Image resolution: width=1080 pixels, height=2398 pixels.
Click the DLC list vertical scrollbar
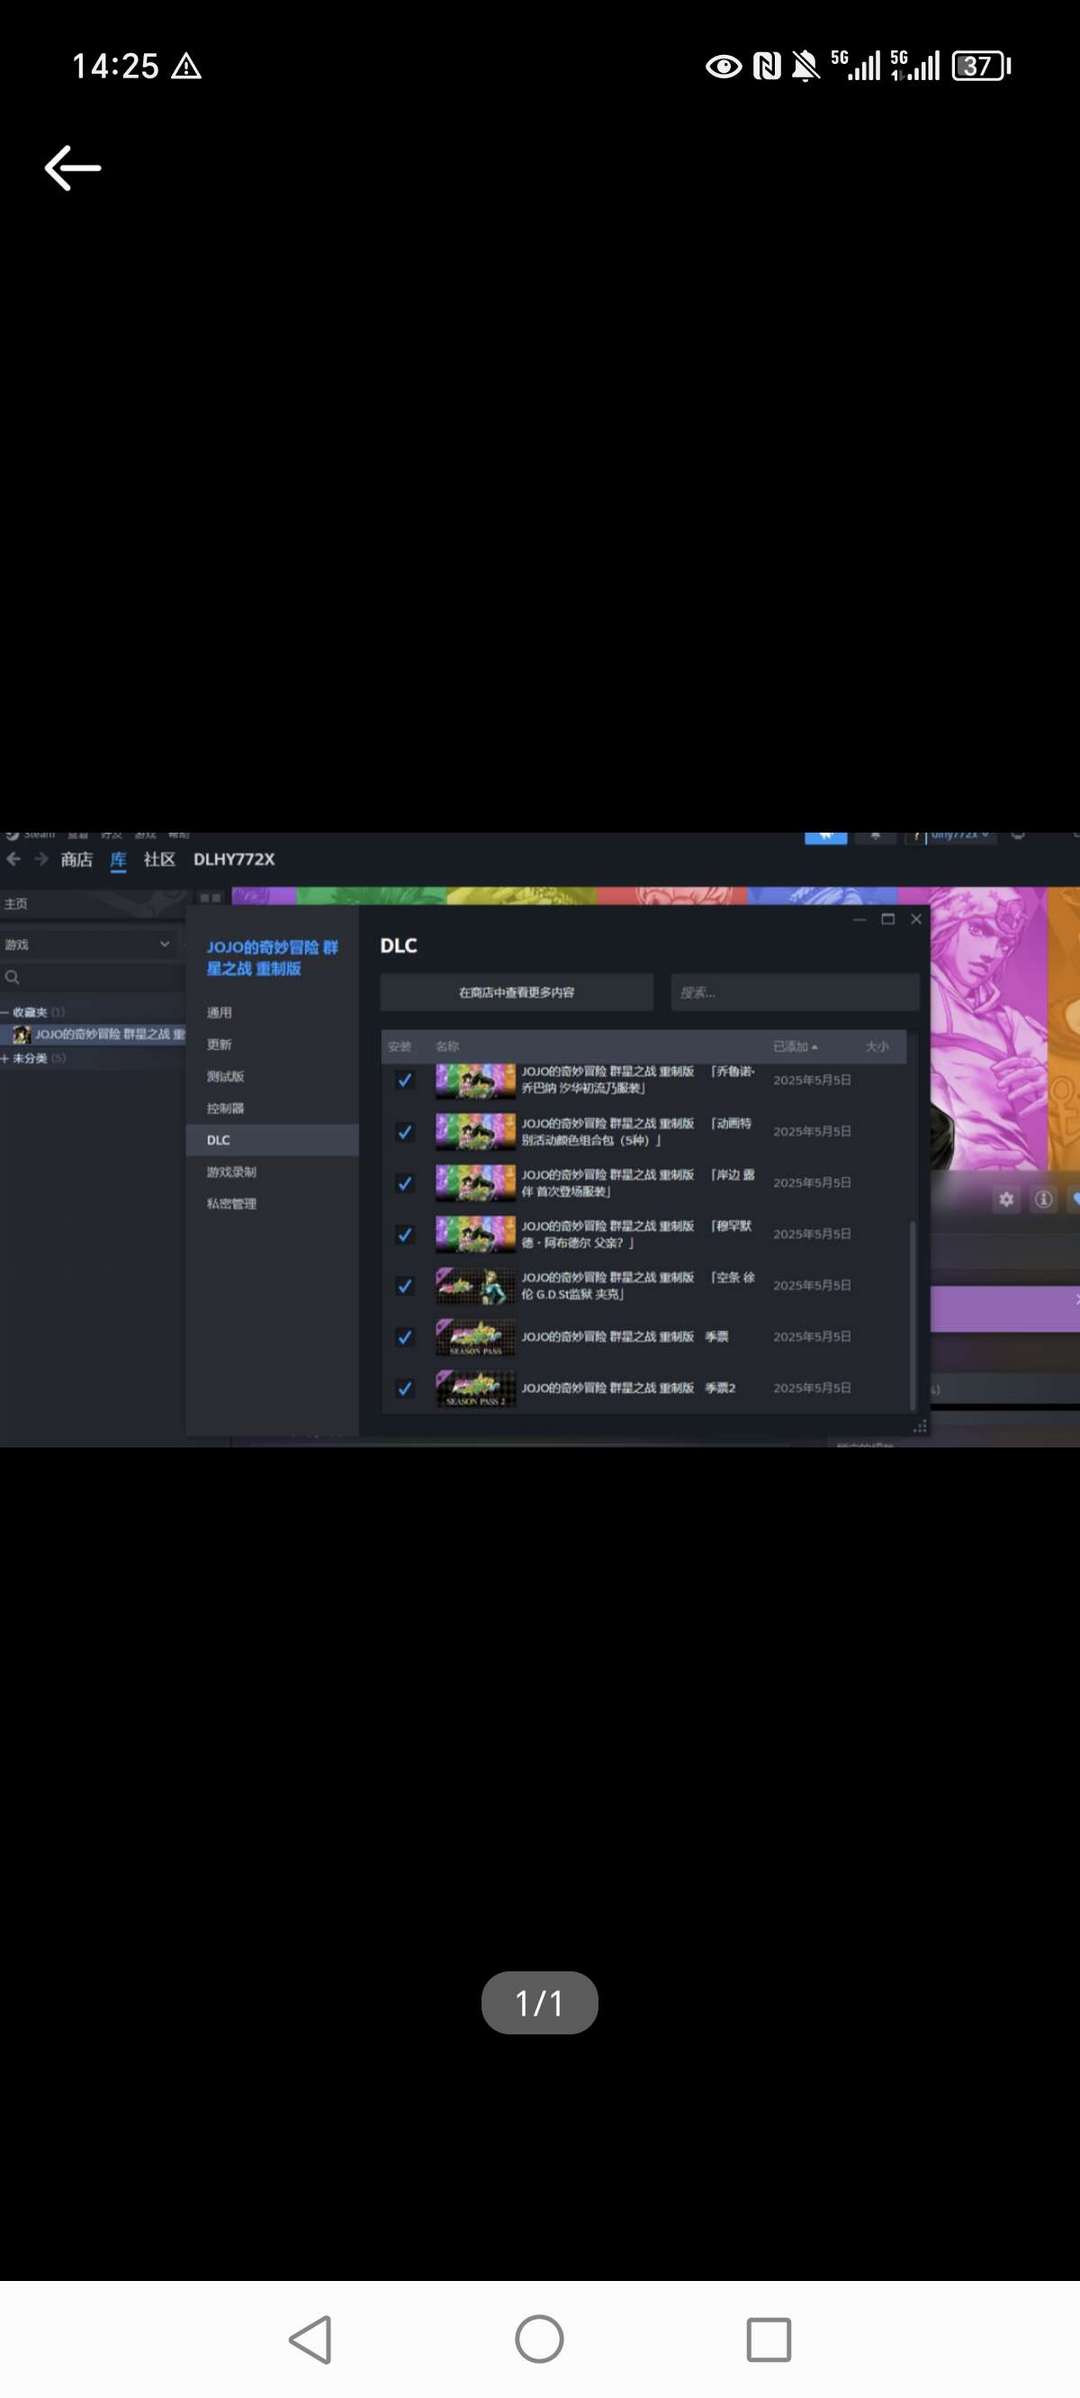coord(912,1310)
